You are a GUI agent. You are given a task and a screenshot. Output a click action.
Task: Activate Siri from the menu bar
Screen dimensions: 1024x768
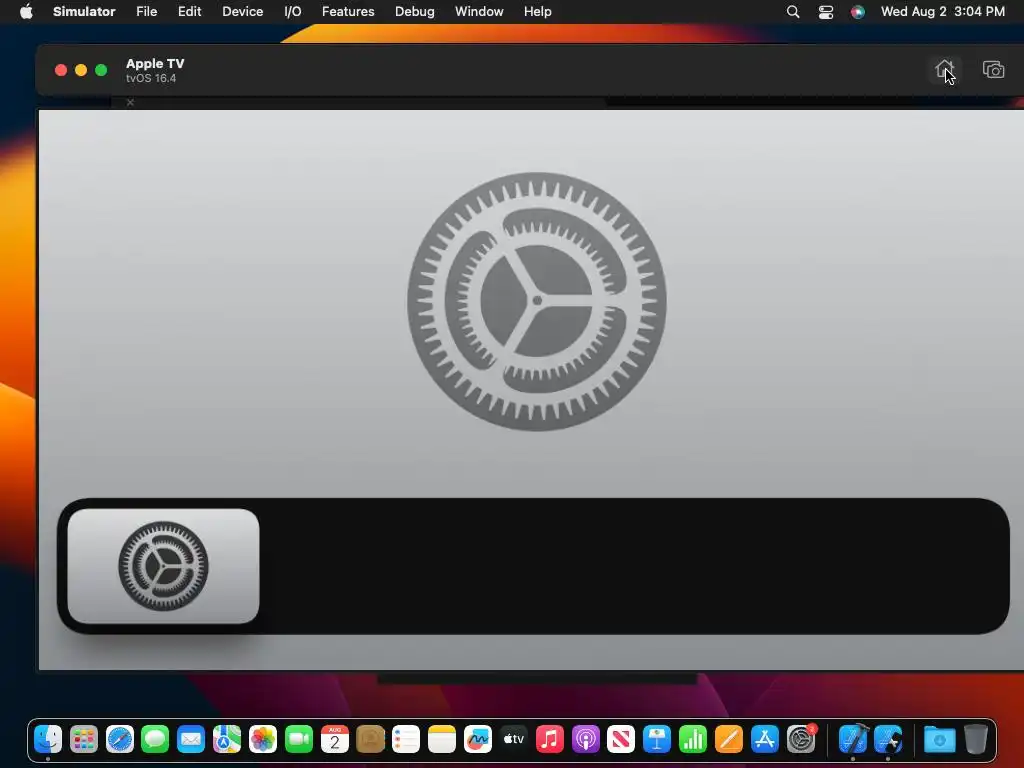pyautogui.click(x=857, y=12)
